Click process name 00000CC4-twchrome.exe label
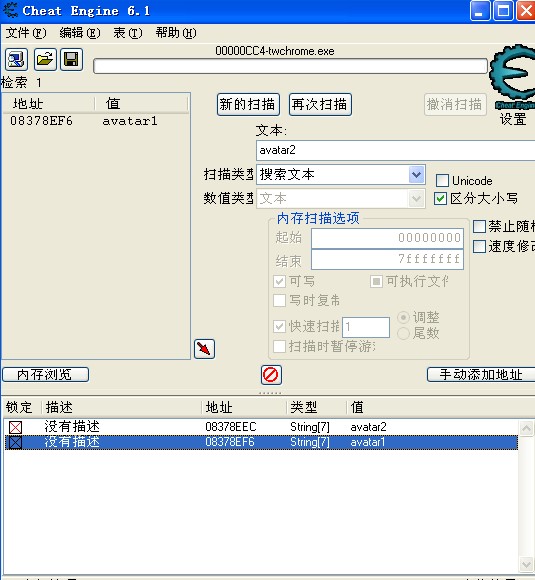The image size is (535, 580). tap(275, 51)
